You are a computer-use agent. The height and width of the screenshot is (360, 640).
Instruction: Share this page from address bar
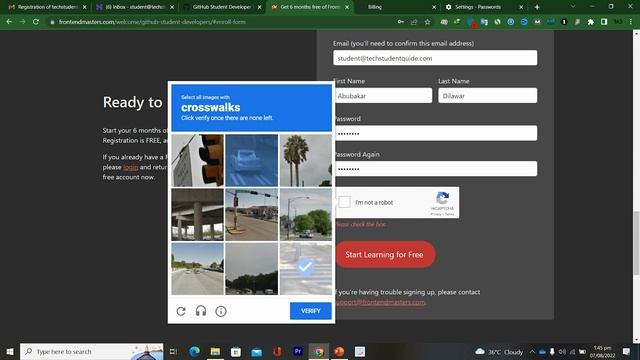point(414,22)
